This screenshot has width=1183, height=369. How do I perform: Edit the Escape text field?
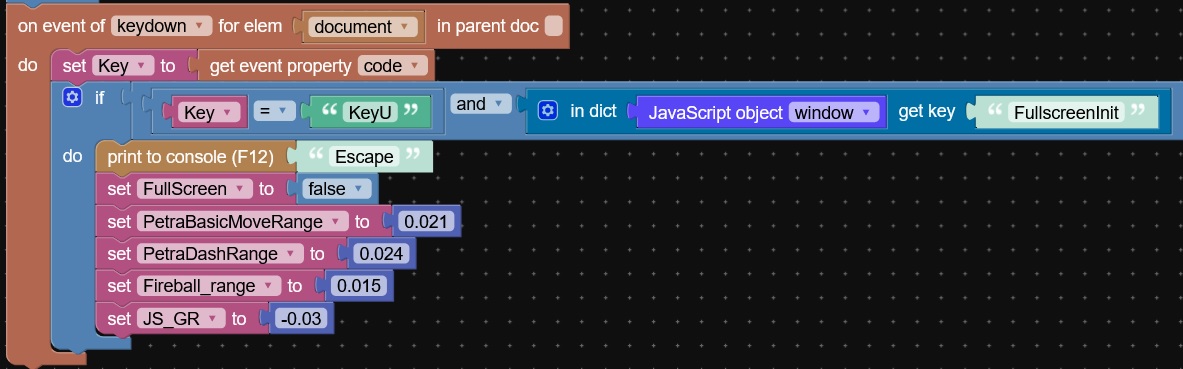(365, 156)
